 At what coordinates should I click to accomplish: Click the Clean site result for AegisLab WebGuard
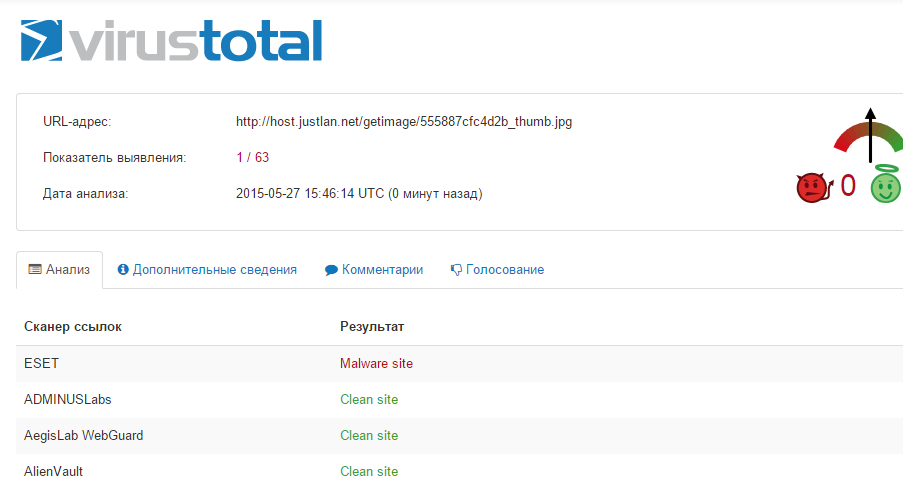point(369,435)
